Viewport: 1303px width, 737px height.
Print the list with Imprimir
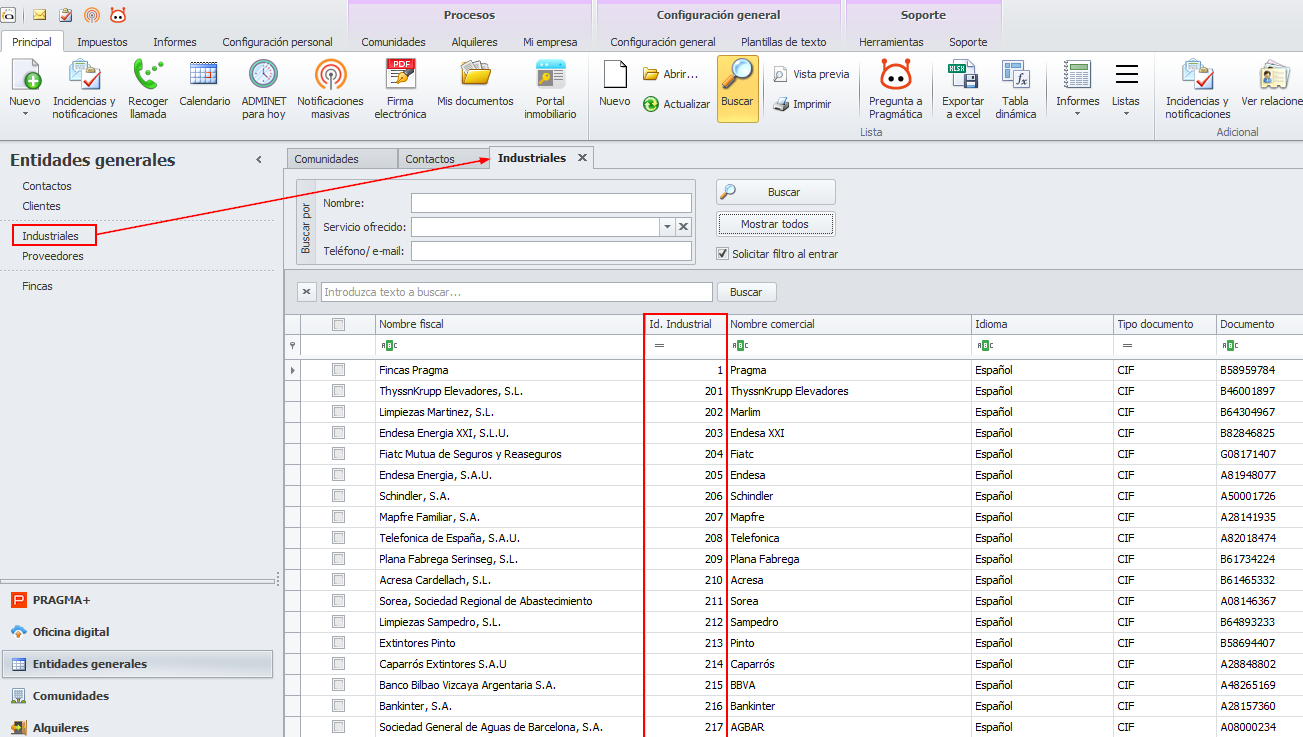(802, 104)
